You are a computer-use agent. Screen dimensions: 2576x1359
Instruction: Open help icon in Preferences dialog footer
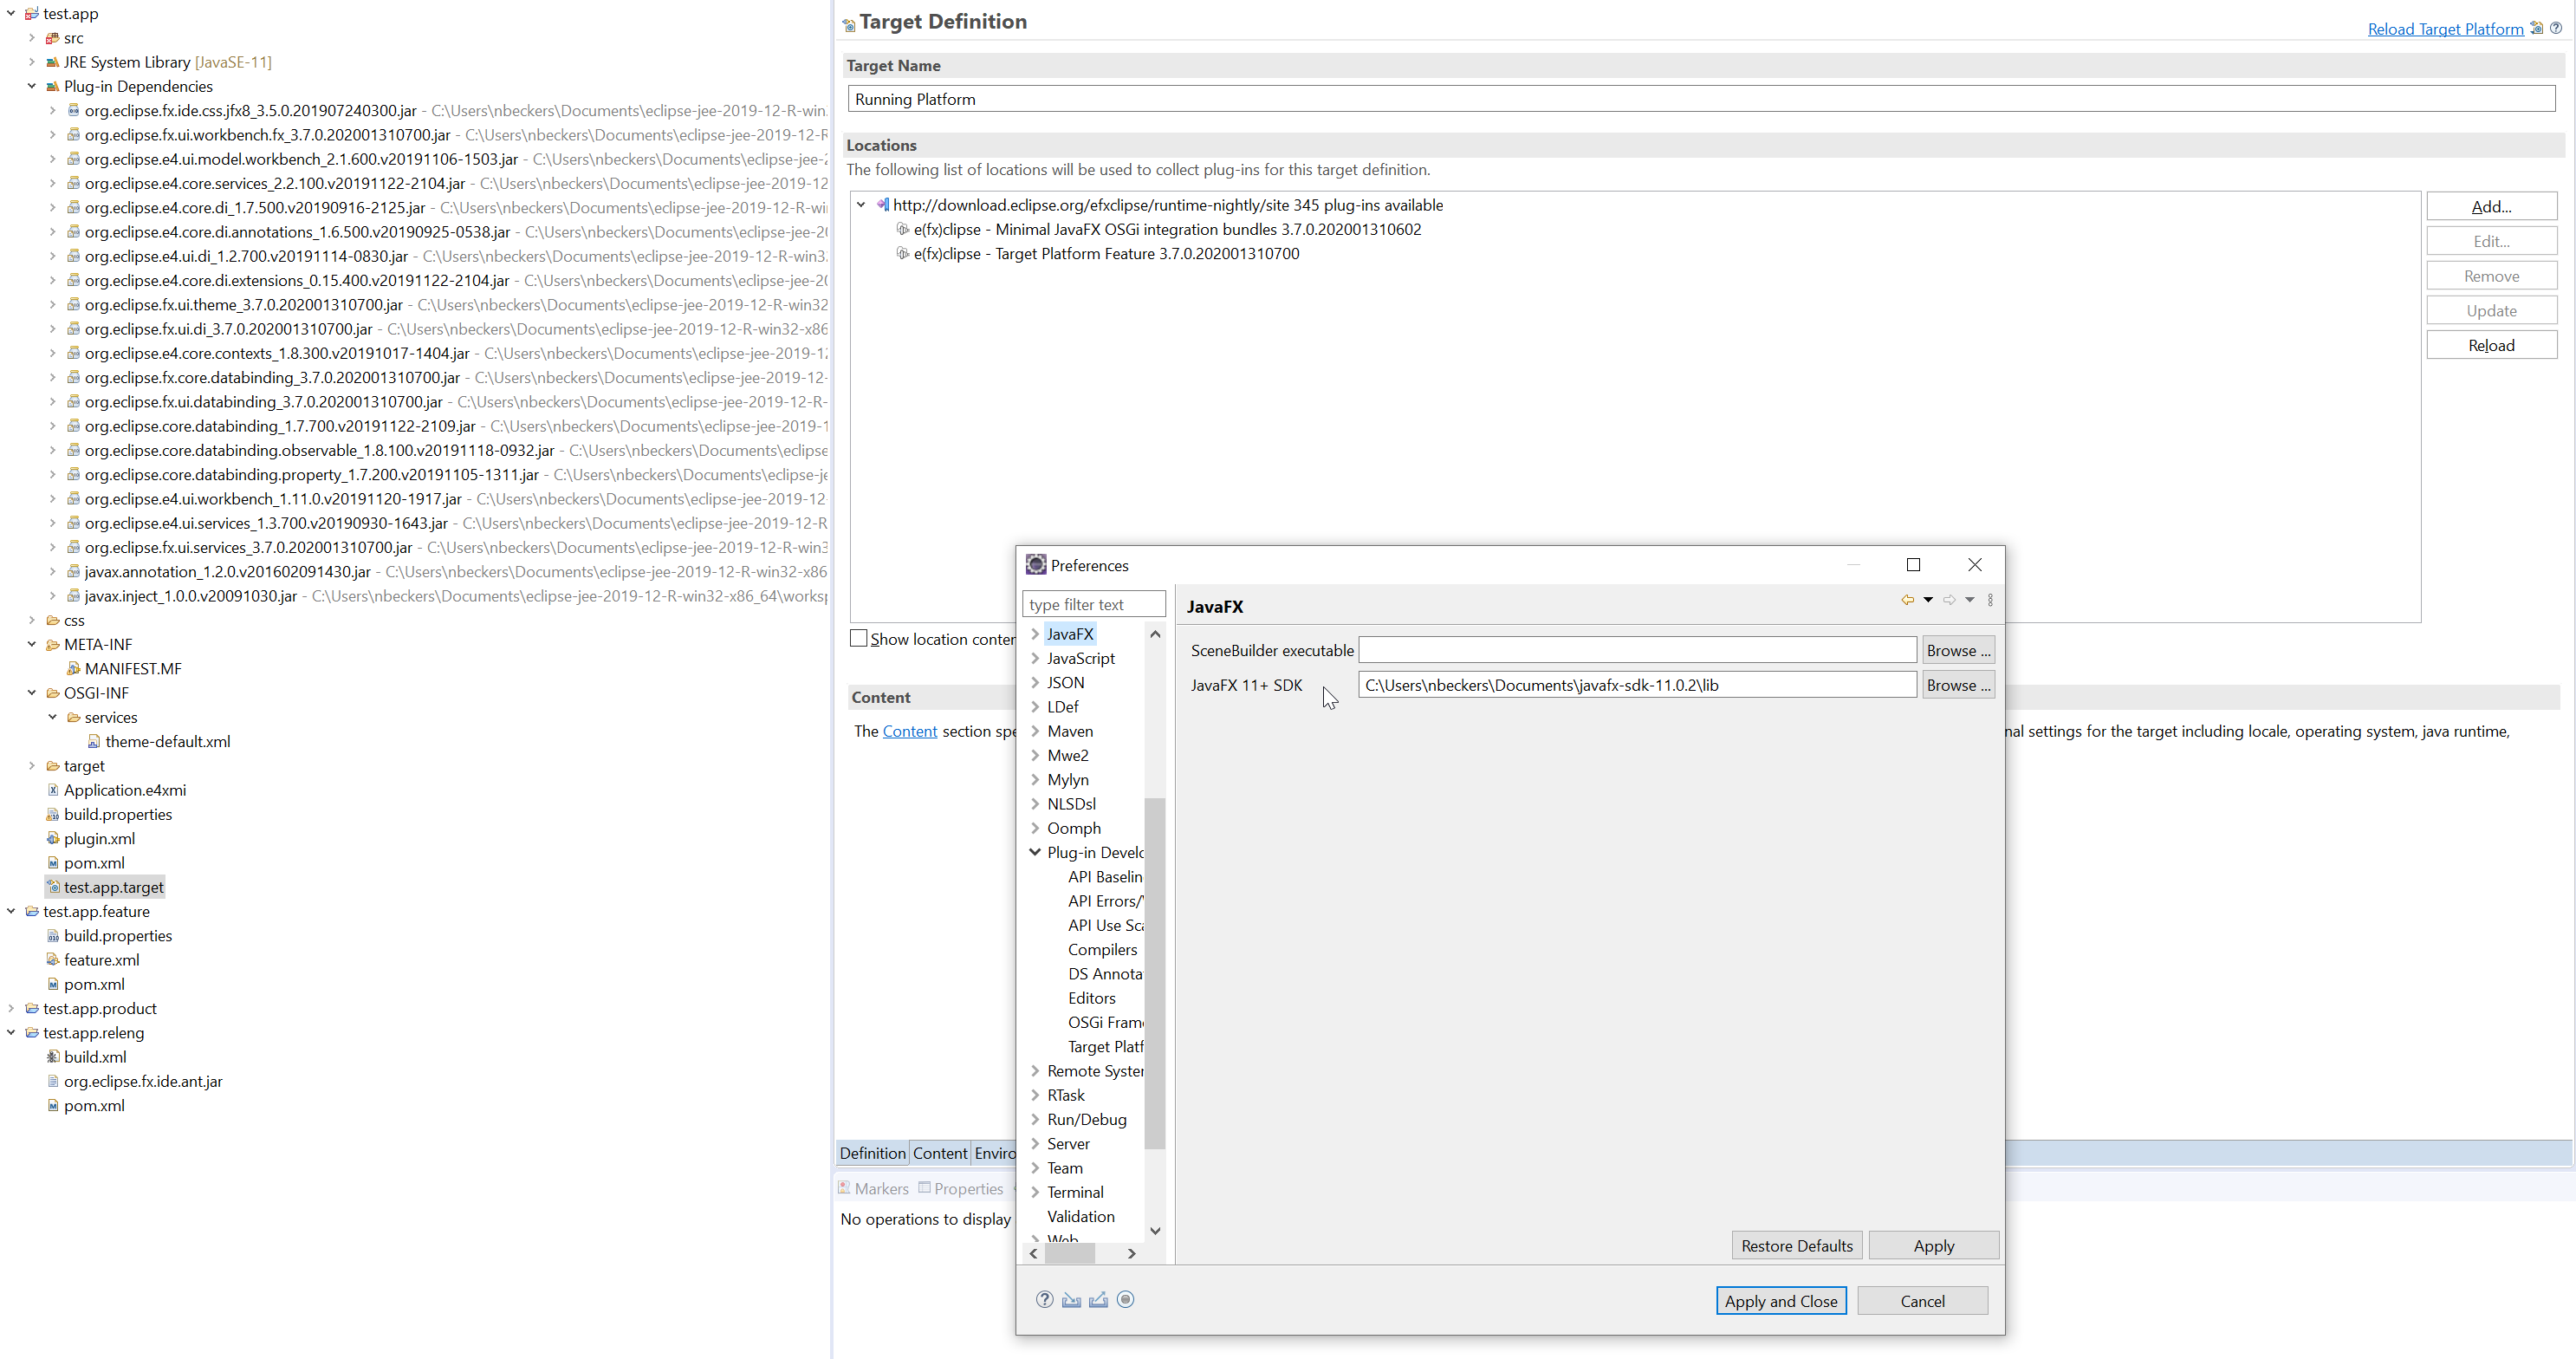(x=1044, y=1299)
